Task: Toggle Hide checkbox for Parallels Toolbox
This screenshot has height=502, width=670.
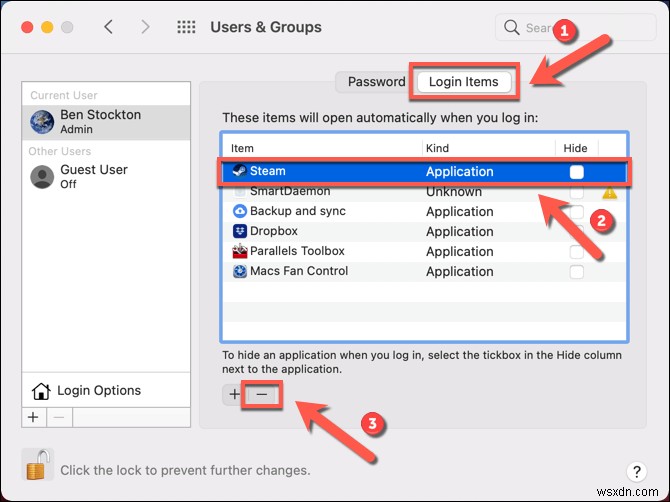Action: (576, 252)
